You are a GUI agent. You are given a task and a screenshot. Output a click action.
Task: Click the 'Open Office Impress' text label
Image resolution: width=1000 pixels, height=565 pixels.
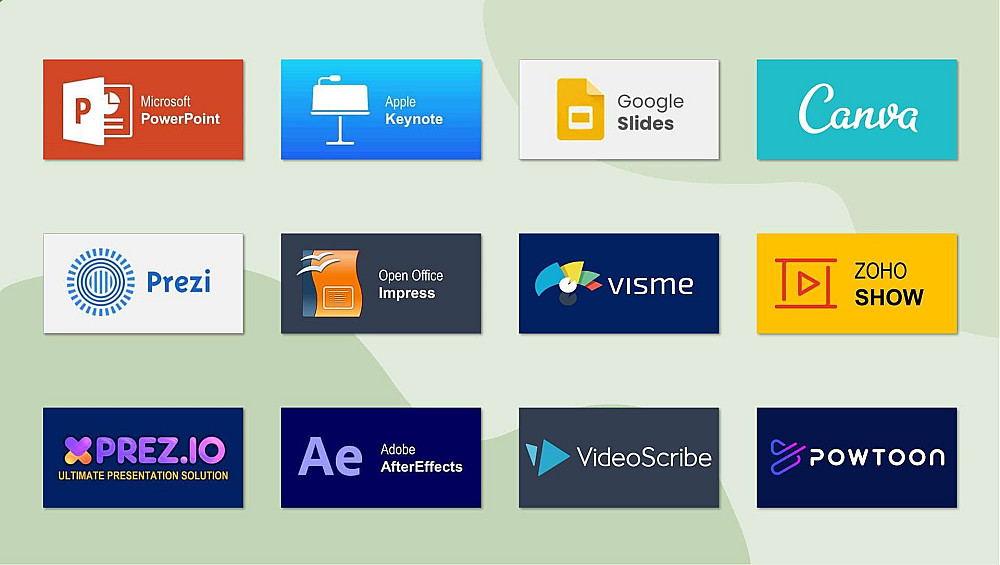pyautogui.click(x=410, y=284)
